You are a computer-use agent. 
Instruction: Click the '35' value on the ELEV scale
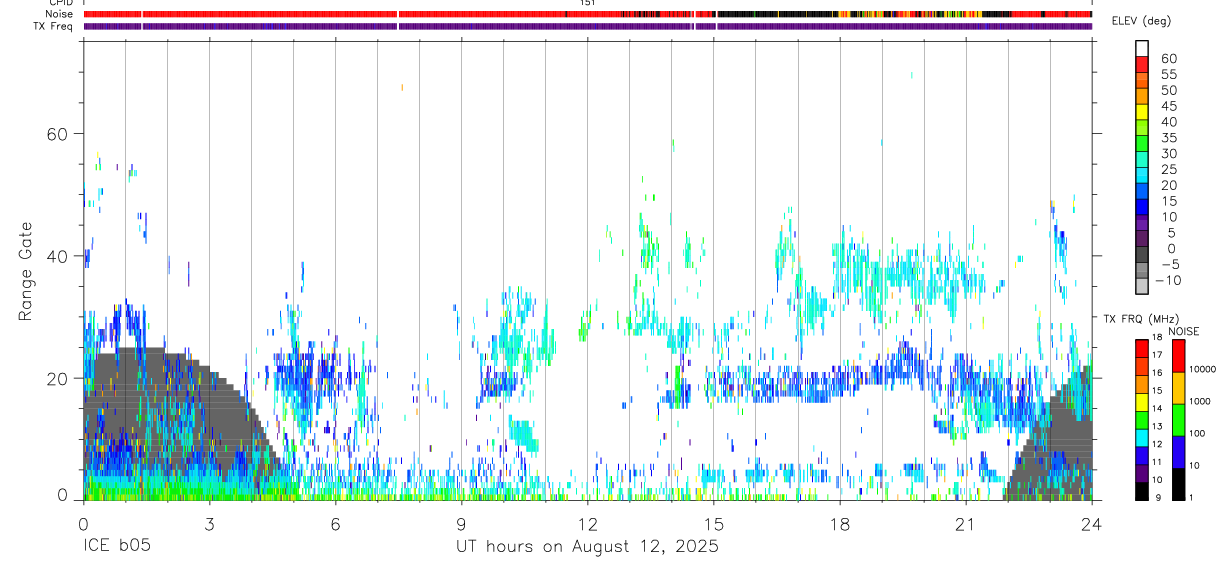click(x=1168, y=138)
